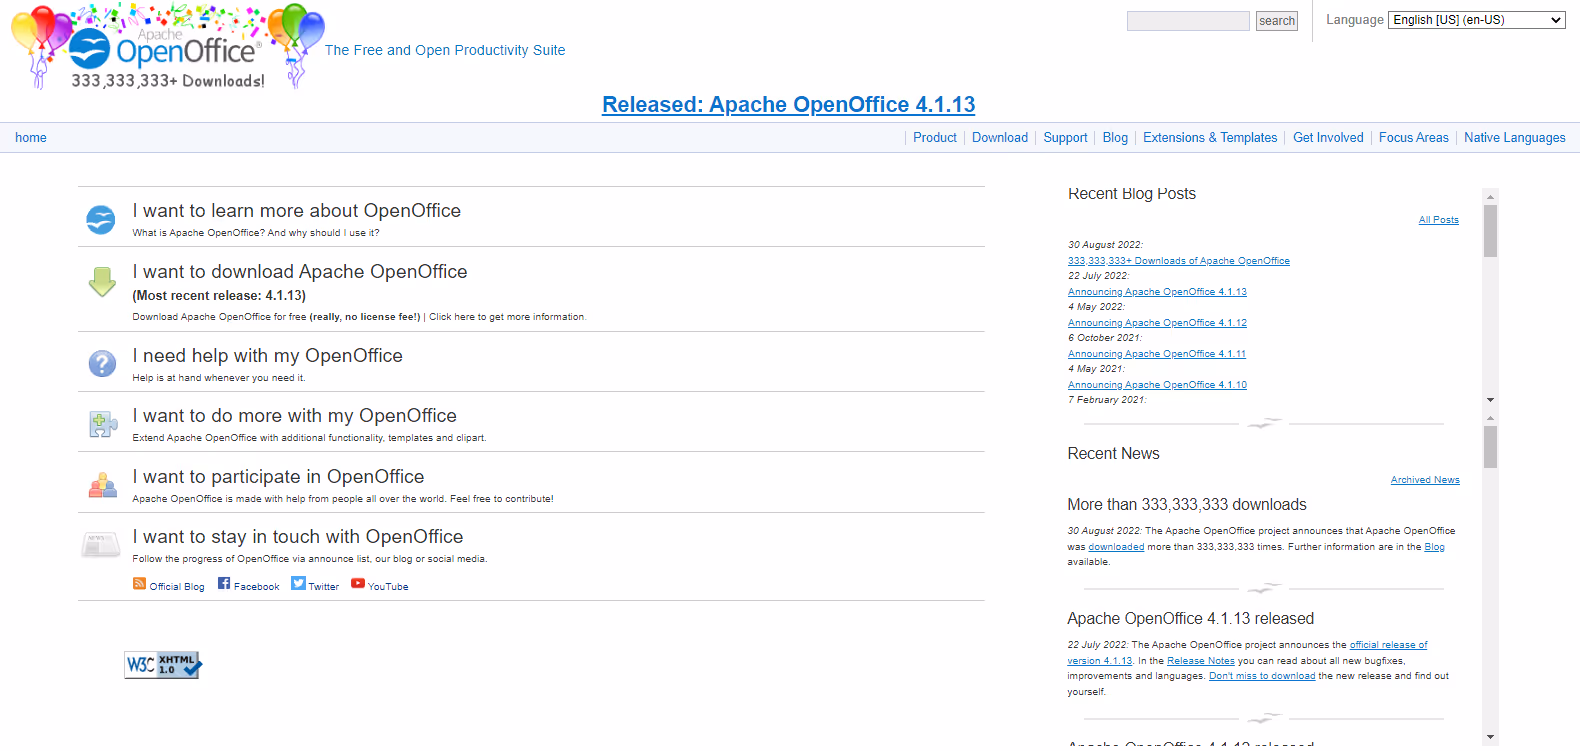Open 'I want to stay in touch with OpenOffice'
Screen dimensions: 1580x751
pyautogui.click(x=298, y=537)
